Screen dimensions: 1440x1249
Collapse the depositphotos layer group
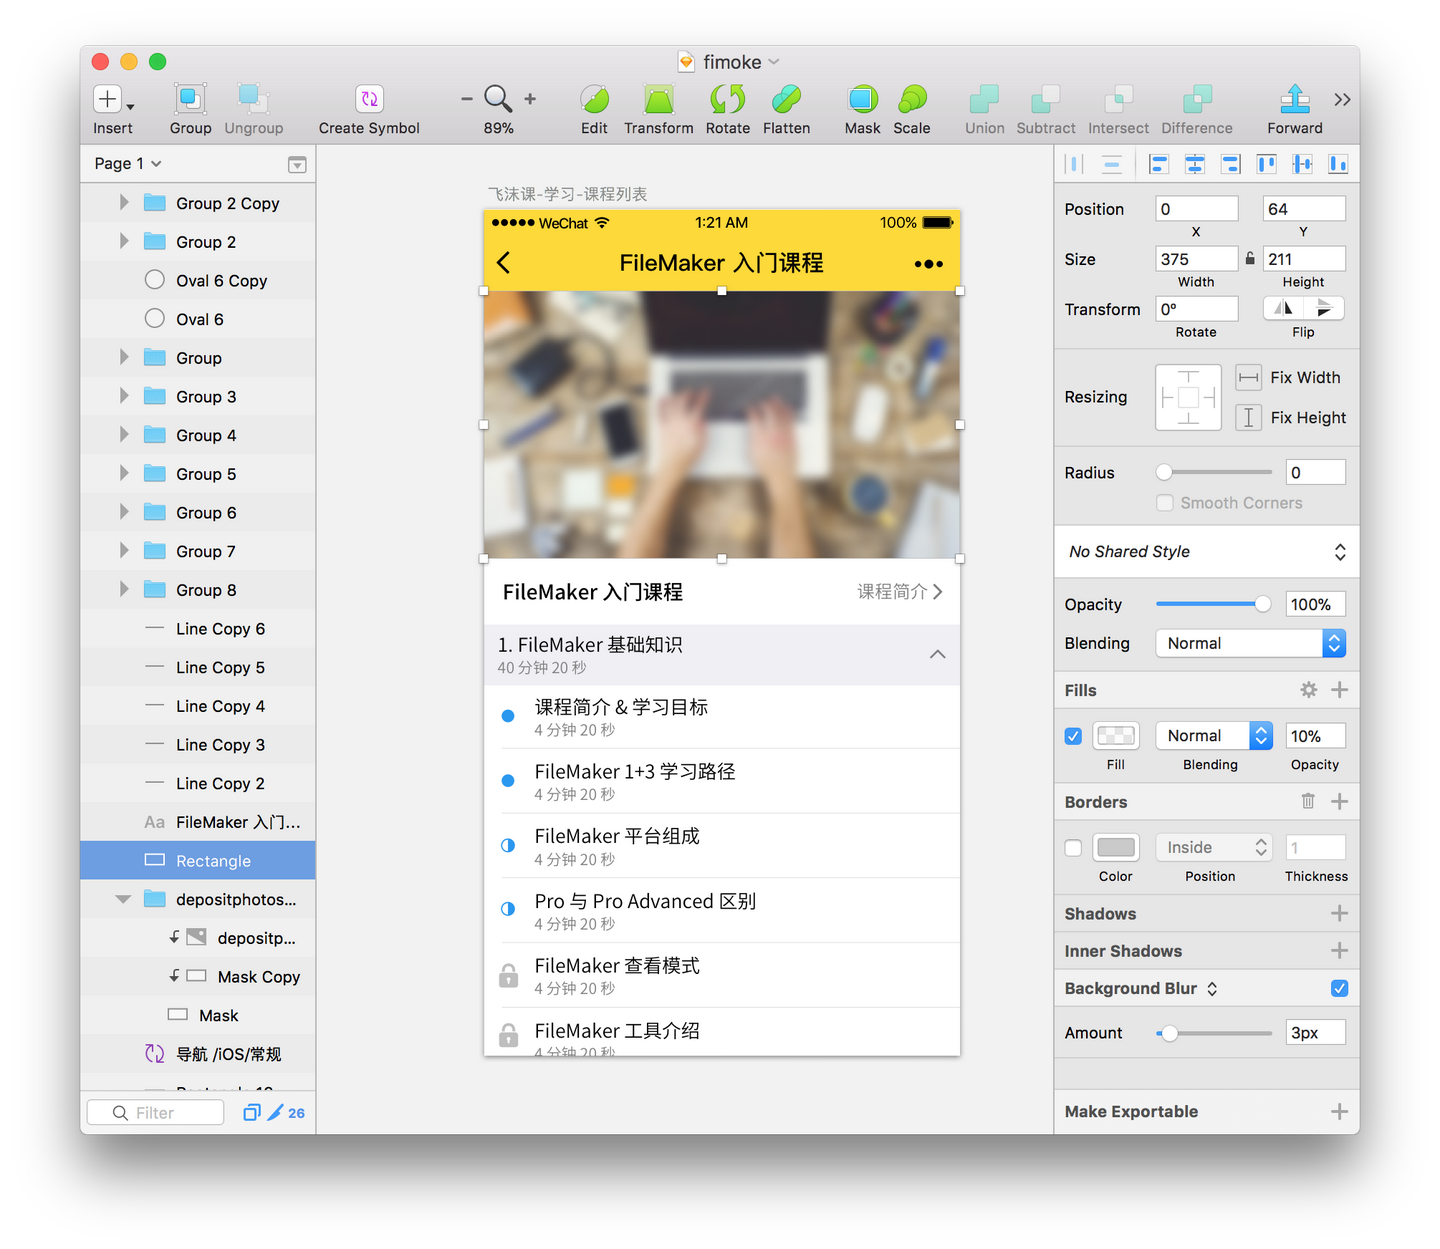click(123, 899)
